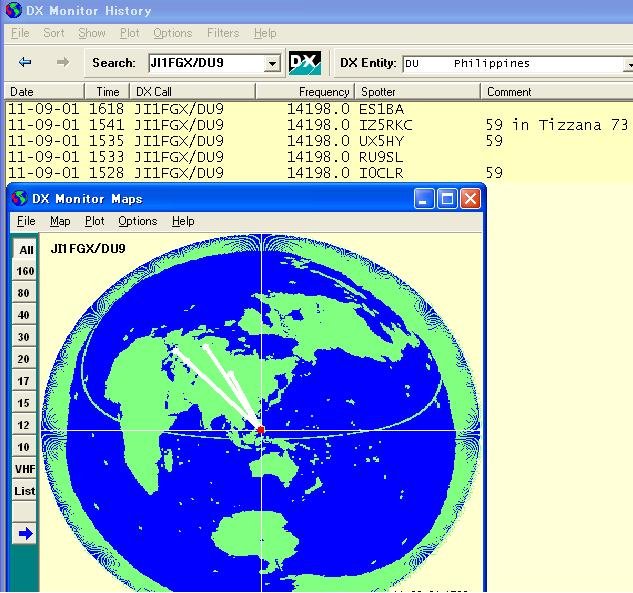This screenshot has height=593, width=633.
Task: Click the Date column header
Action: (44, 92)
